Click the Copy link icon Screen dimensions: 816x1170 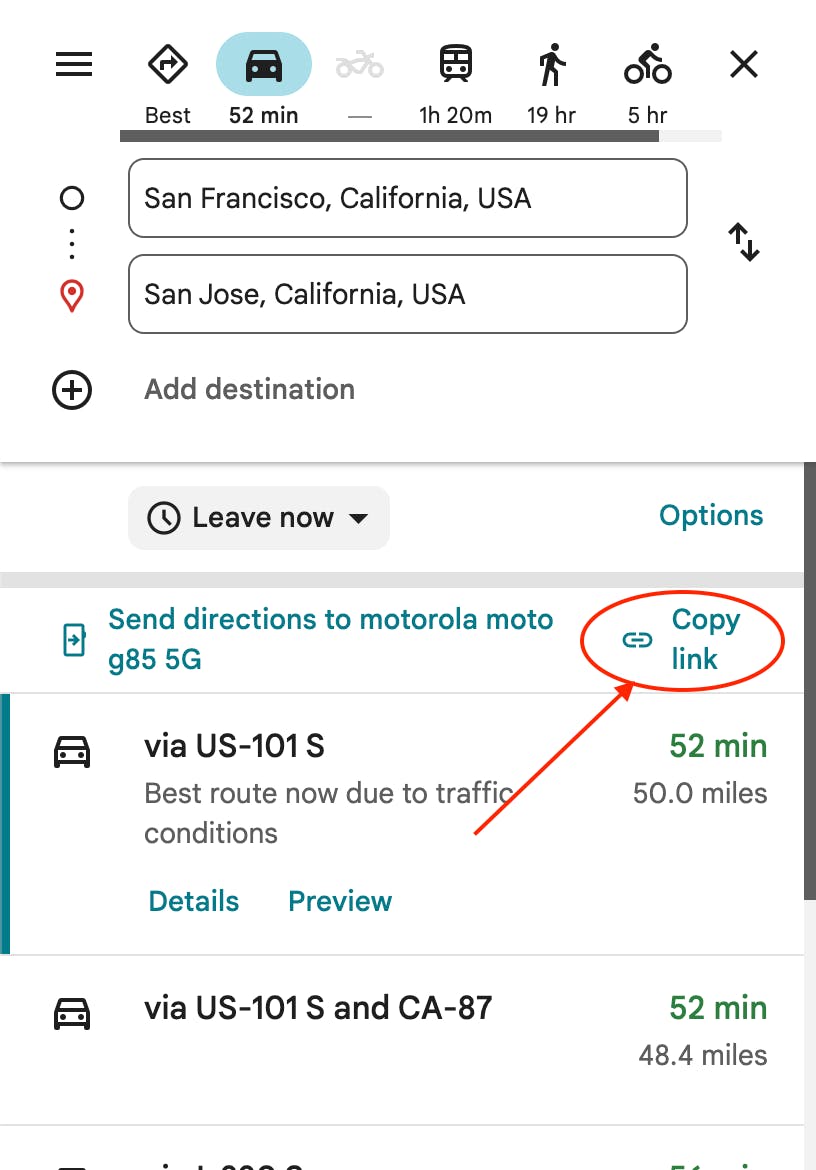click(x=637, y=640)
